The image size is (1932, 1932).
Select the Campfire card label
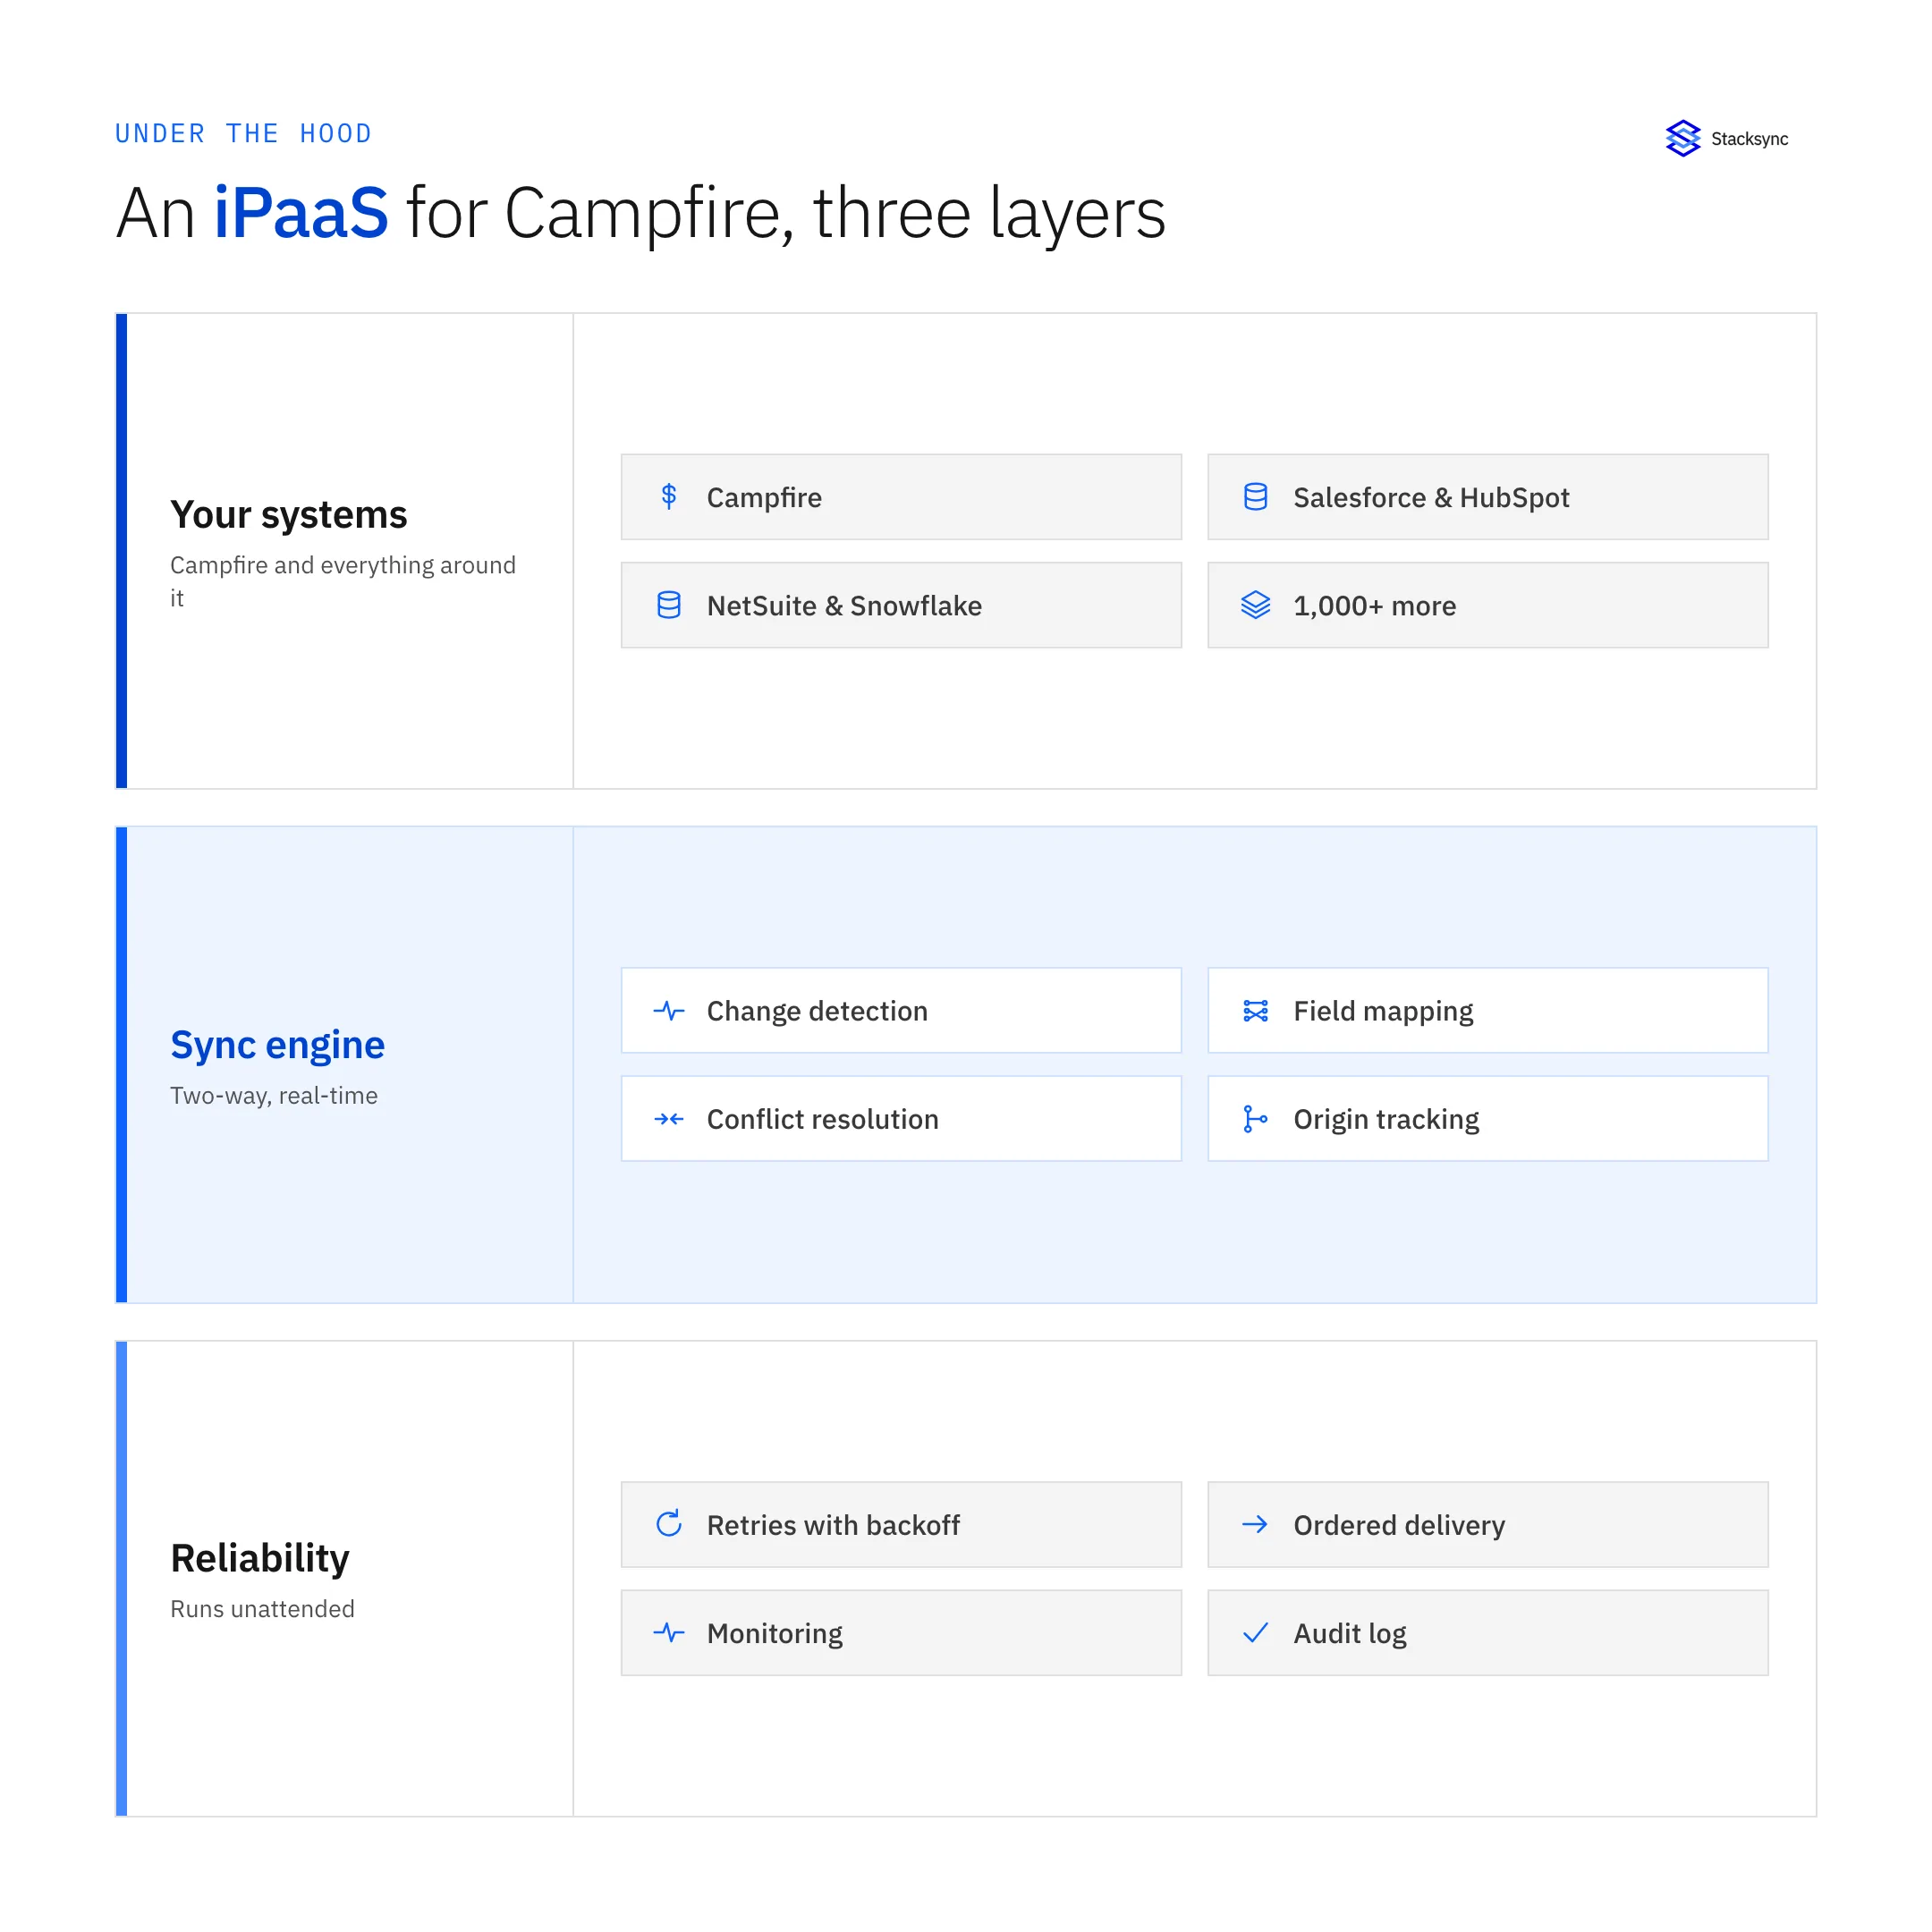[764, 497]
